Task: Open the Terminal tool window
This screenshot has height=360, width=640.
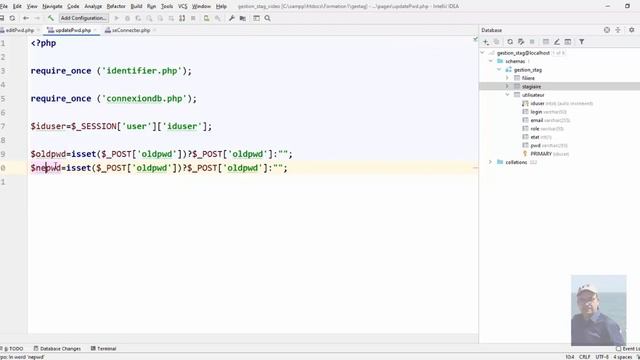Action: point(103,349)
